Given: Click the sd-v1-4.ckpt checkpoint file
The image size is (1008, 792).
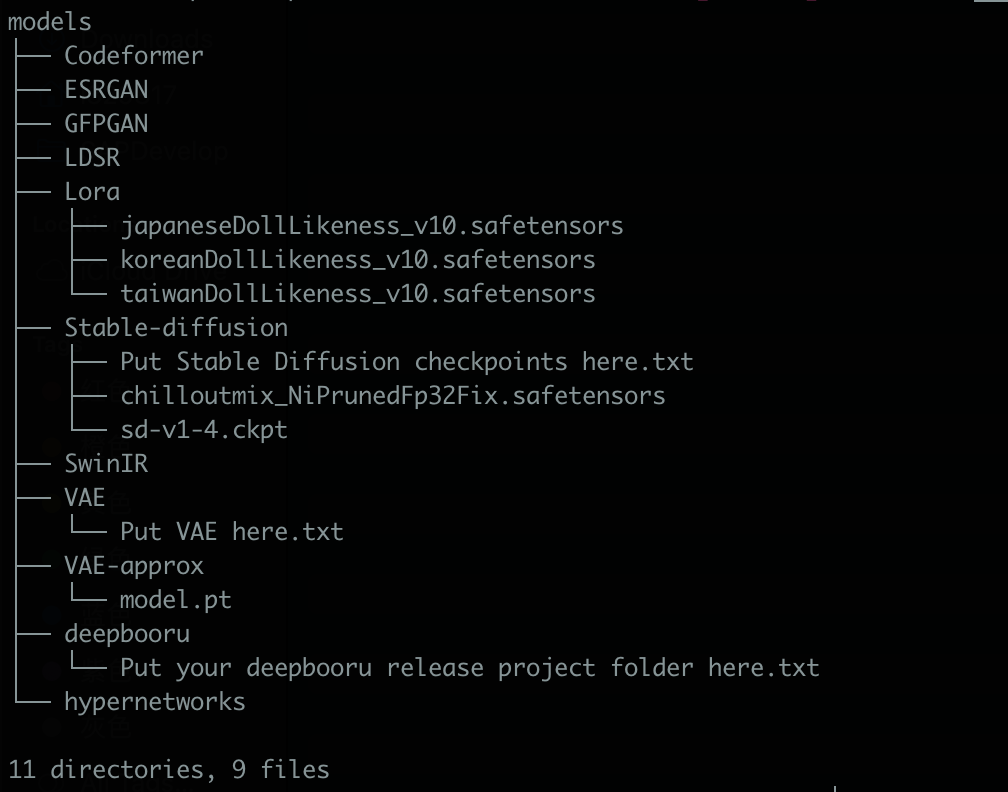Looking at the screenshot, I should 204,429.
